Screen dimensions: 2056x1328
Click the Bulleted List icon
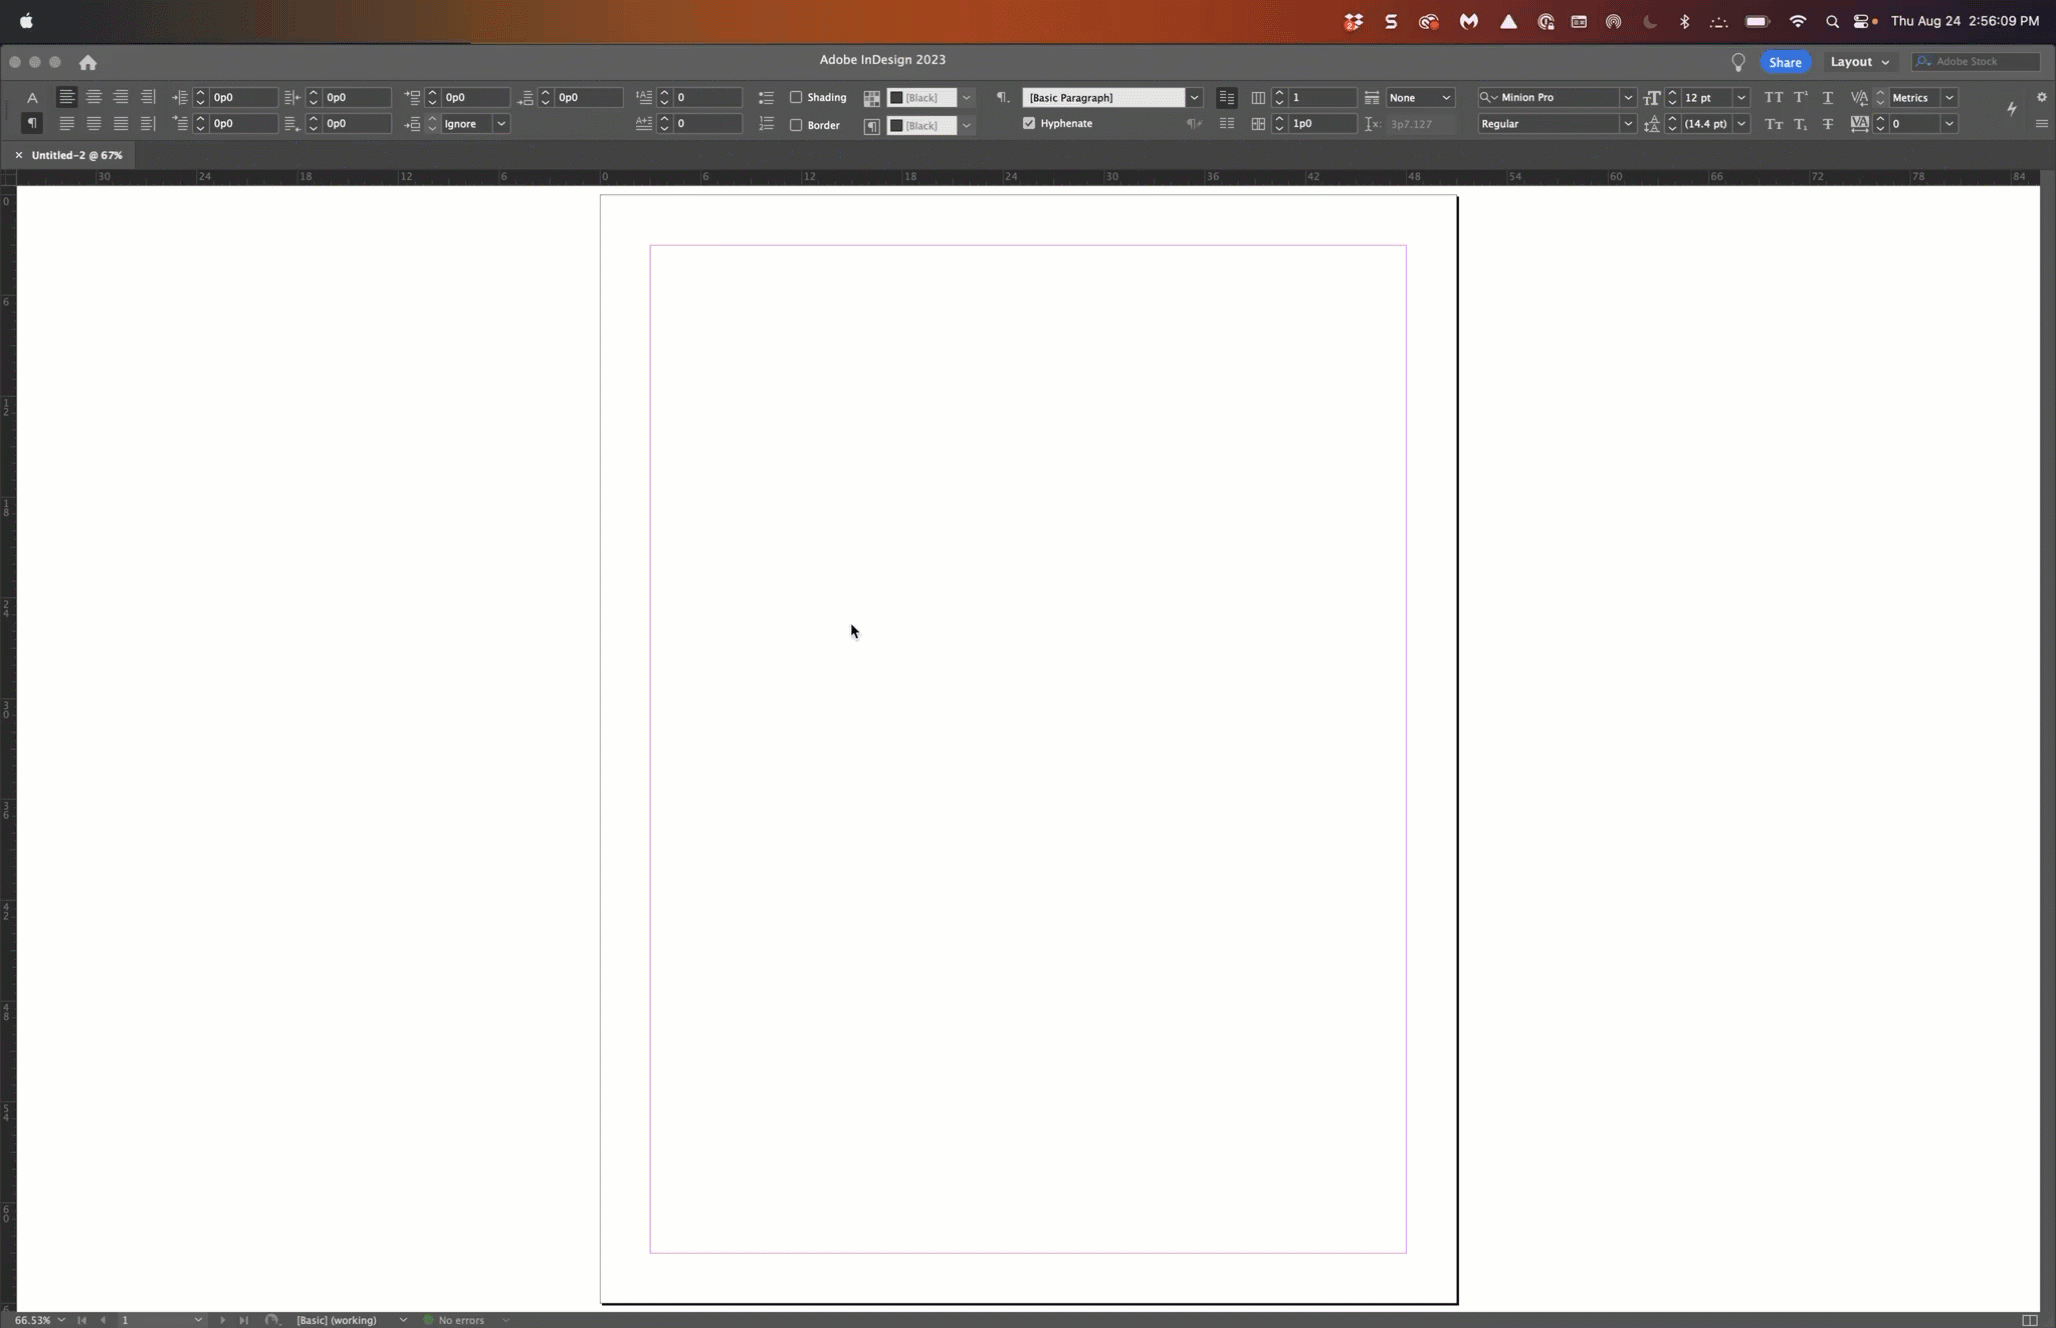point(766,97)
